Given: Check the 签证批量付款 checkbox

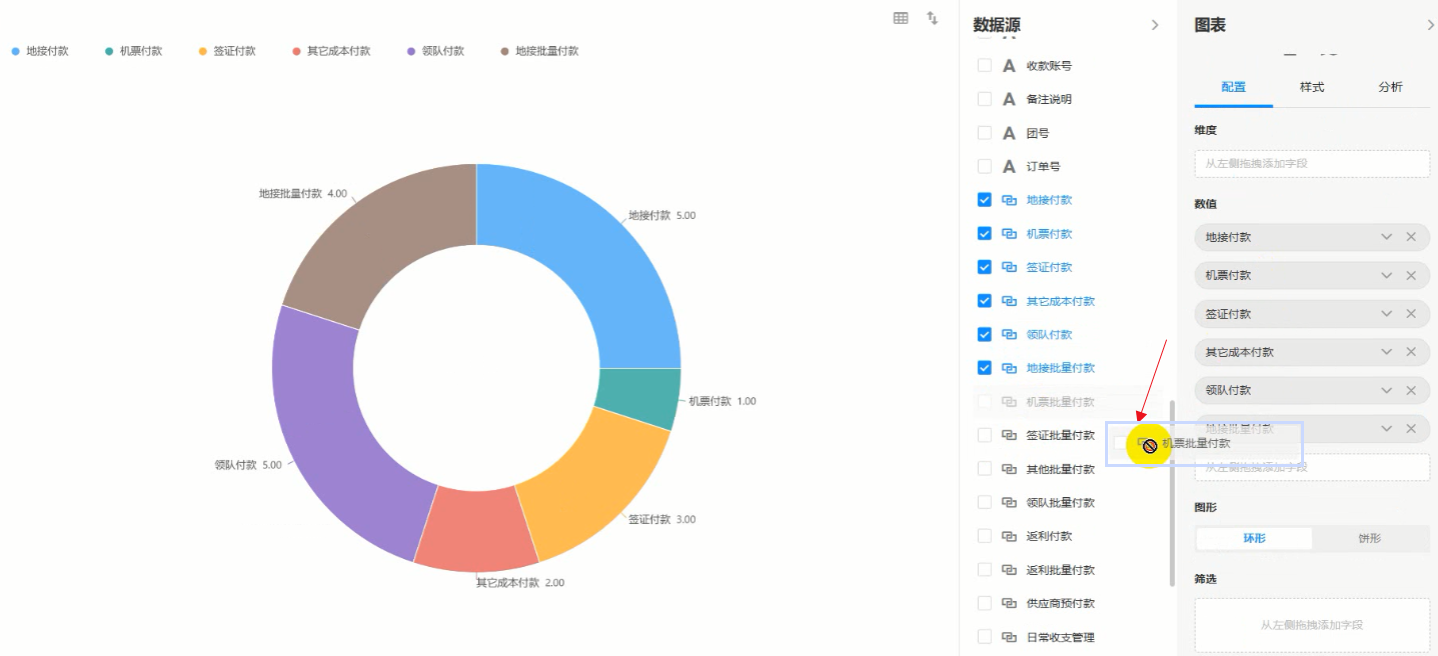Looking at the screenshot, I should coord(984,435).
